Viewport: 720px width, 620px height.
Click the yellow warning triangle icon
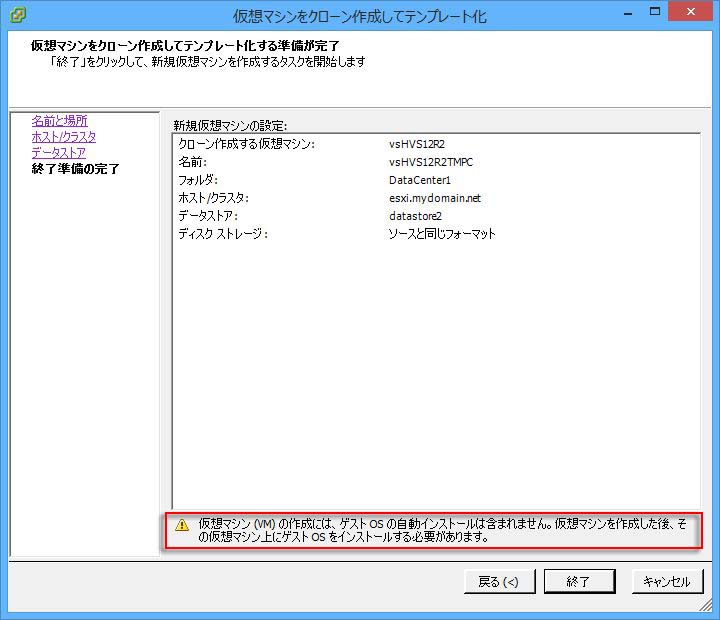(182, 524)
